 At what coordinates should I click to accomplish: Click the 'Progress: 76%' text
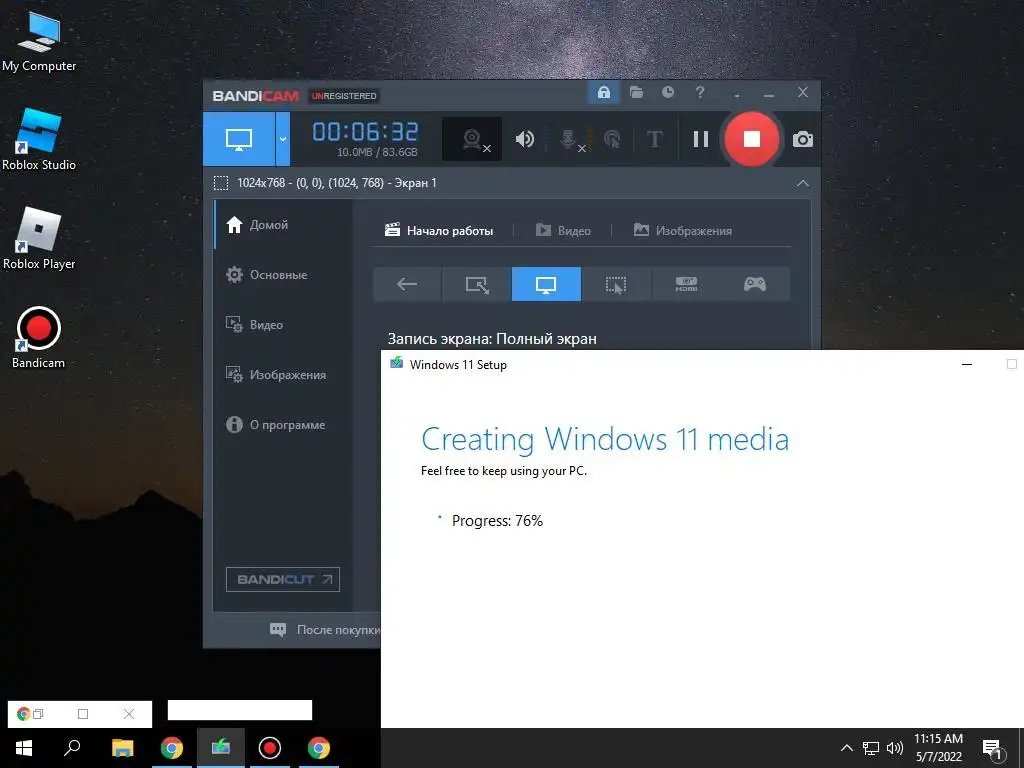(497, 521)
